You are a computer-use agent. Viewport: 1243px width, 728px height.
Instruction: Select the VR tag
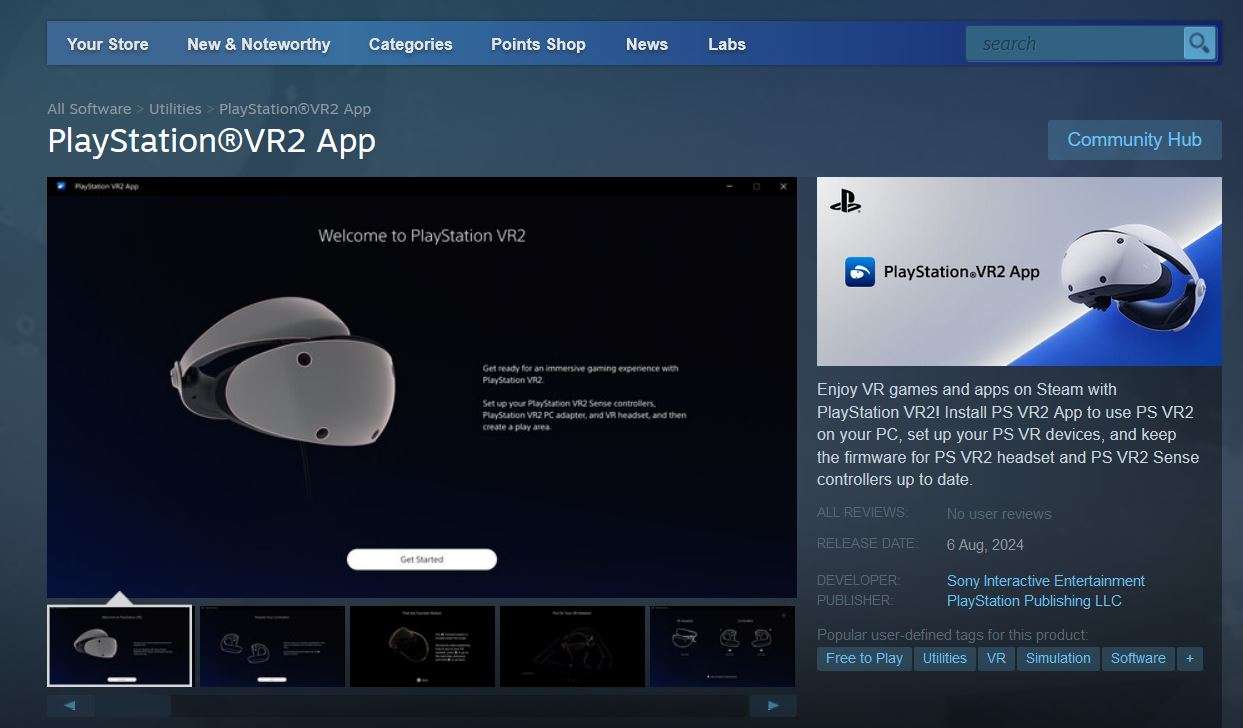click(x=996, y=658)
